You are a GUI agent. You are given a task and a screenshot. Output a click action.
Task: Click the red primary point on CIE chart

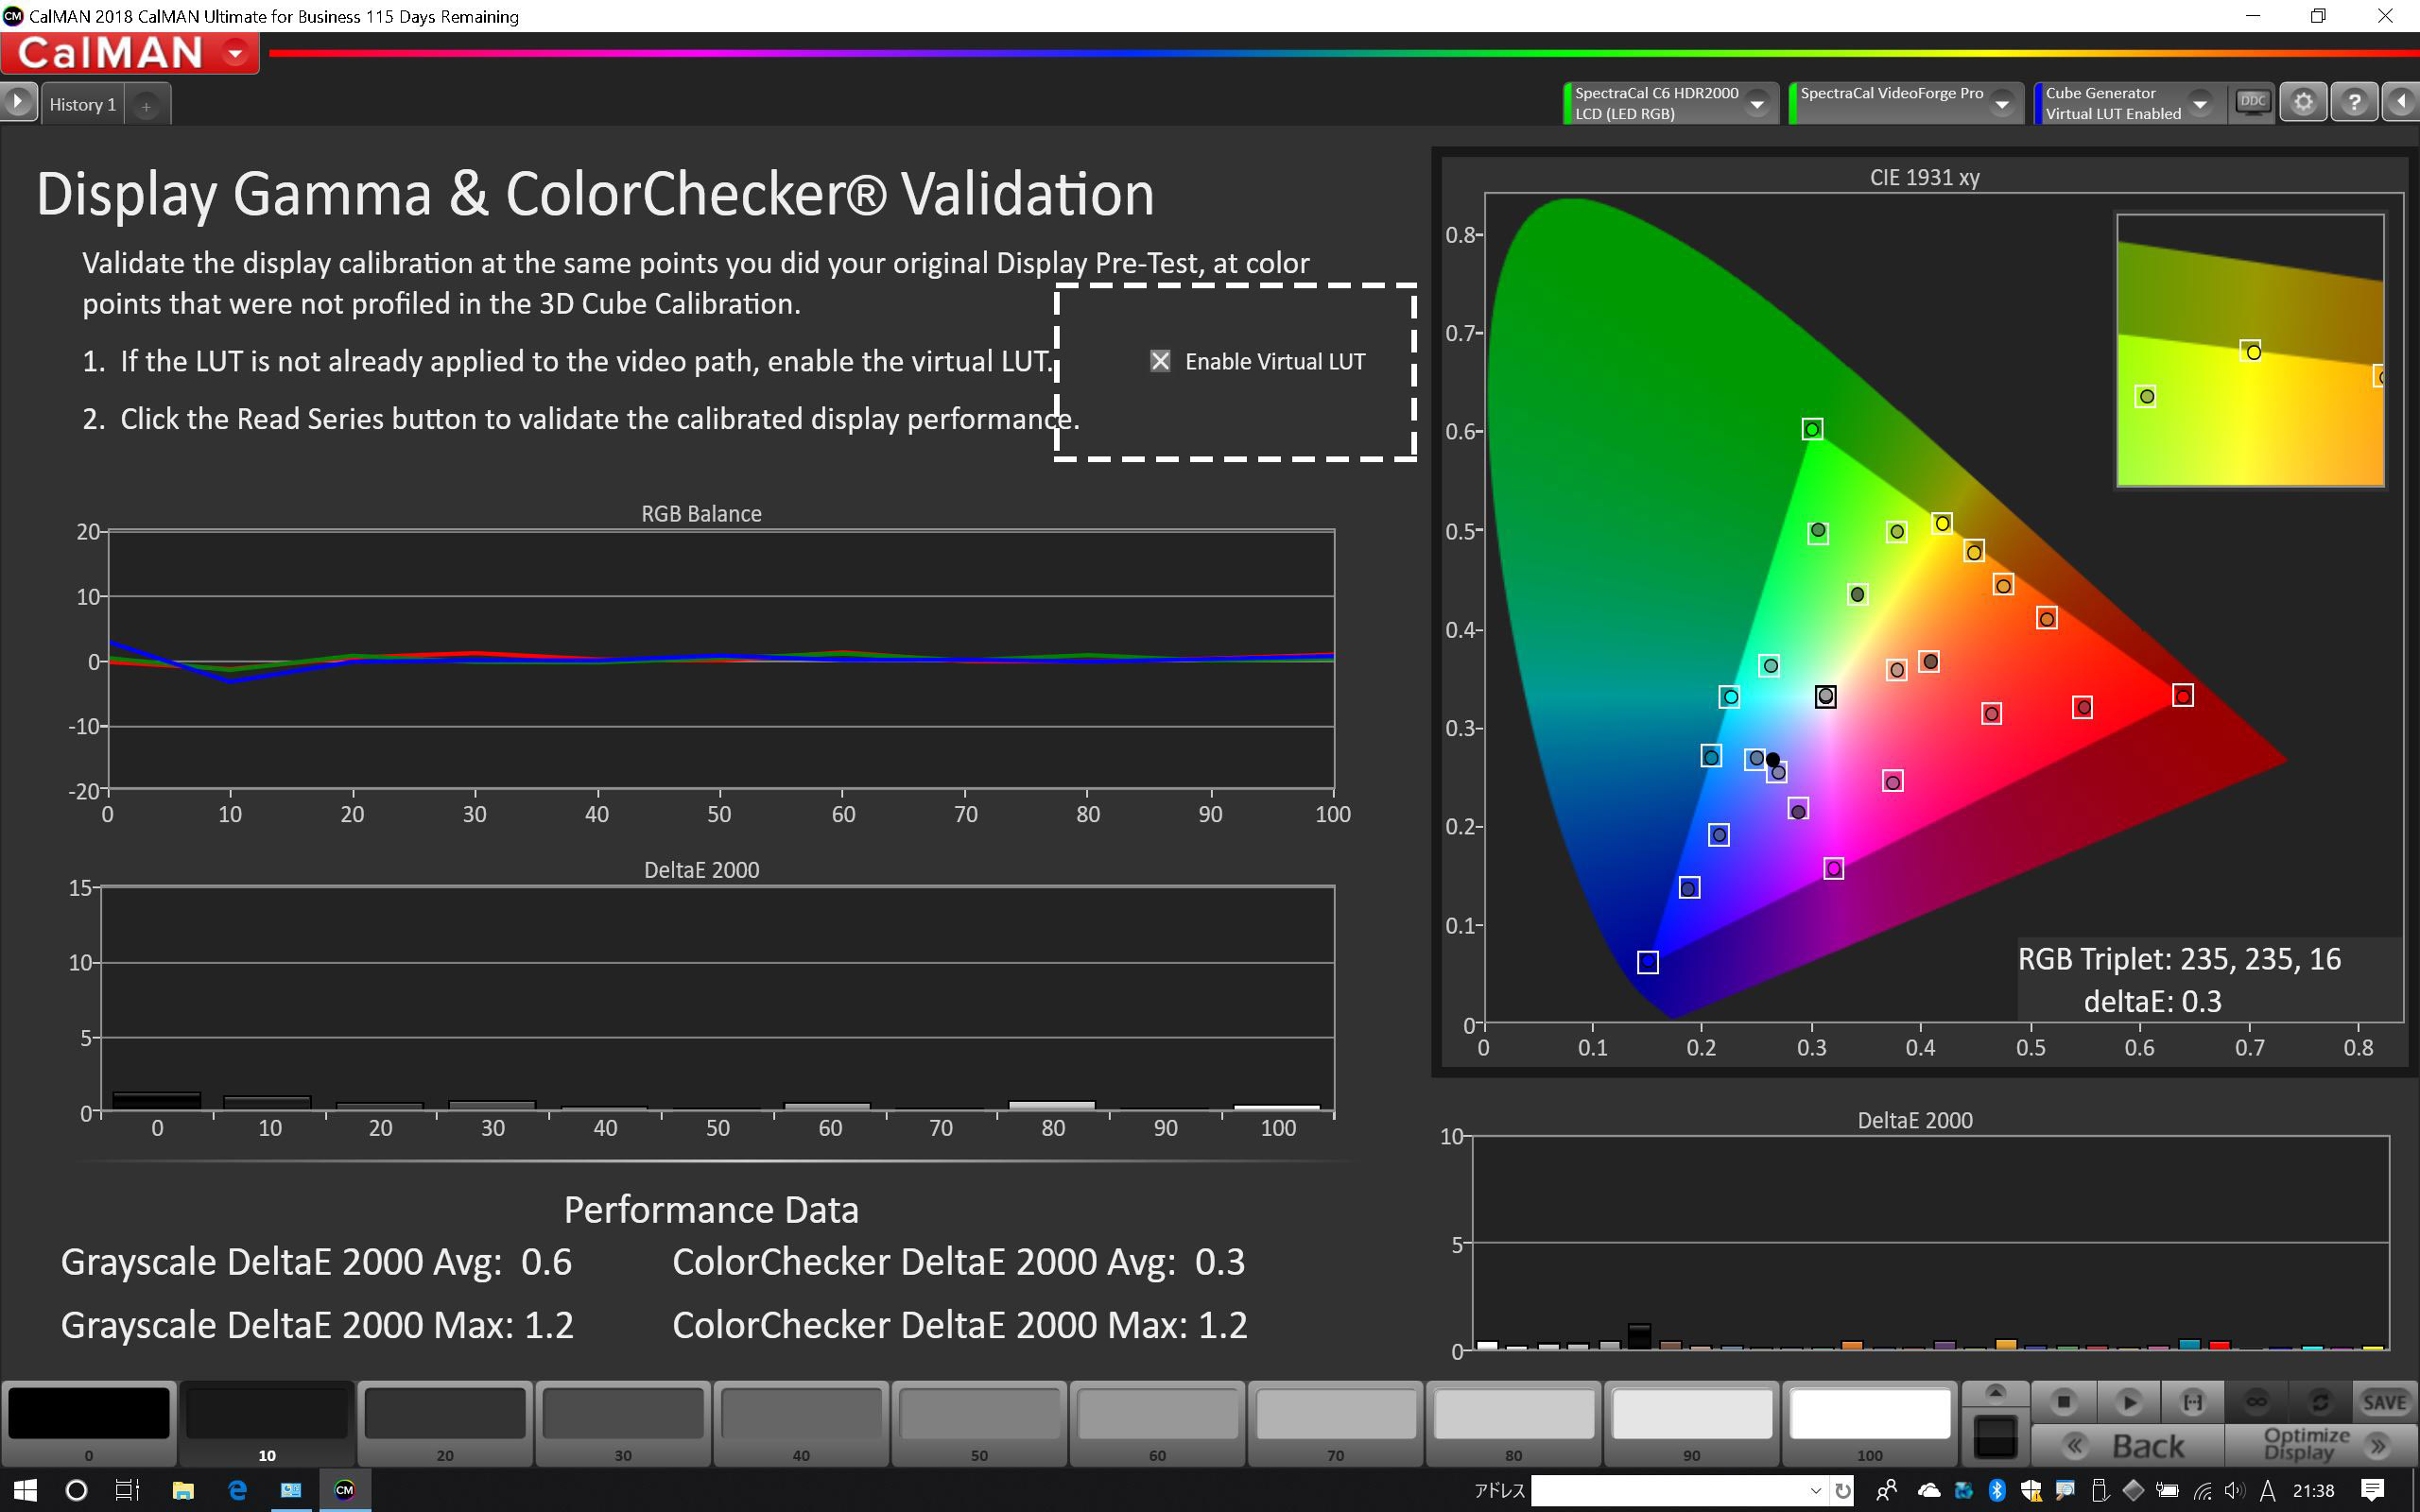[x=2183, y=695]
